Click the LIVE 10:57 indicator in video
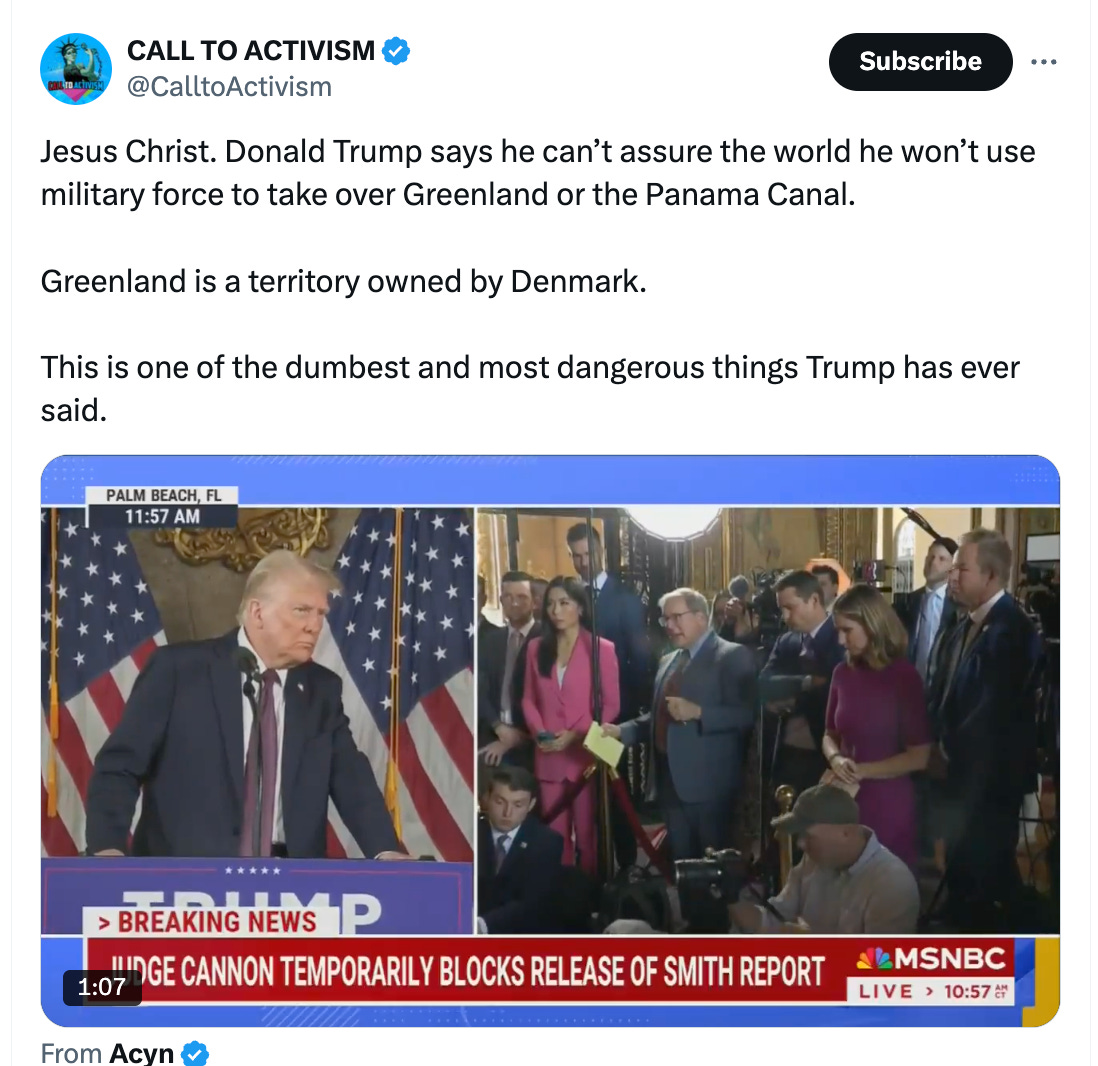This screenshot has height=1066, width=1098. 931,991
